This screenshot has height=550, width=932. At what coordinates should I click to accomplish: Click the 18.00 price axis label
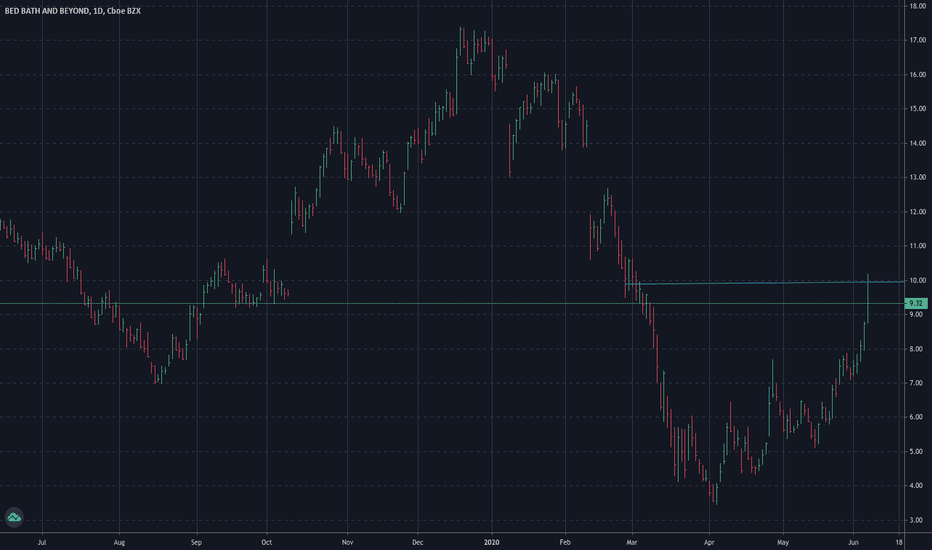917,6
